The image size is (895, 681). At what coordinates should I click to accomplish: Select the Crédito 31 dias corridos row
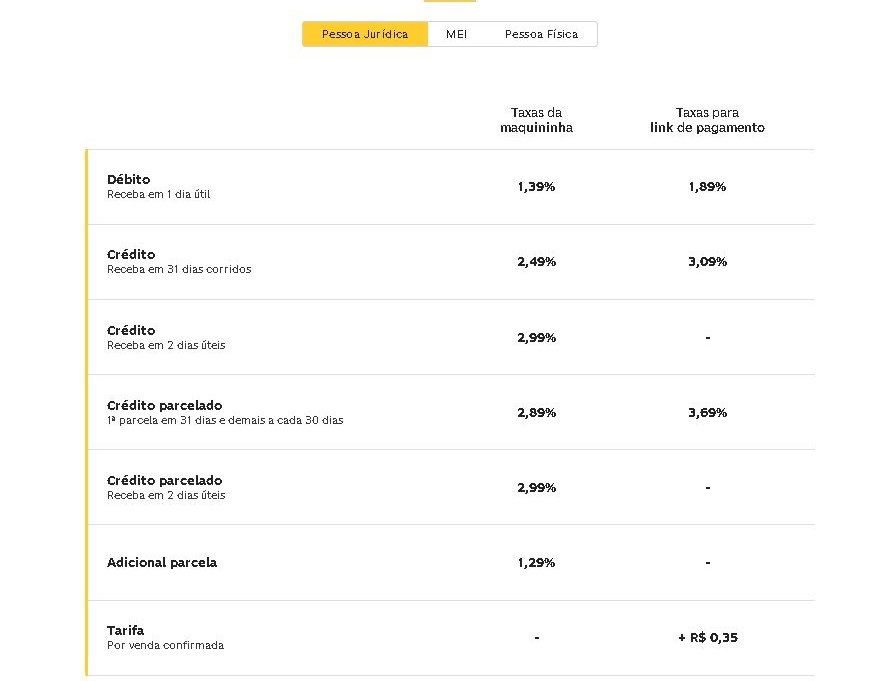coord(451,262)
